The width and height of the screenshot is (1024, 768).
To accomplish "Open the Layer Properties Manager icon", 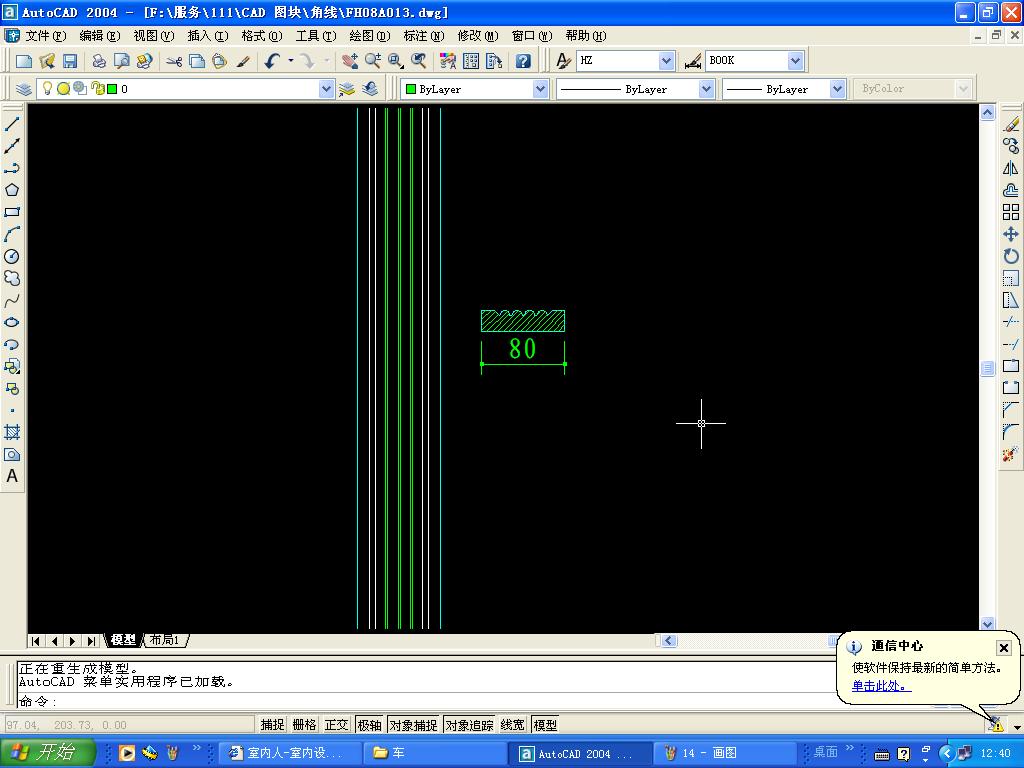I will click(24, 89).
